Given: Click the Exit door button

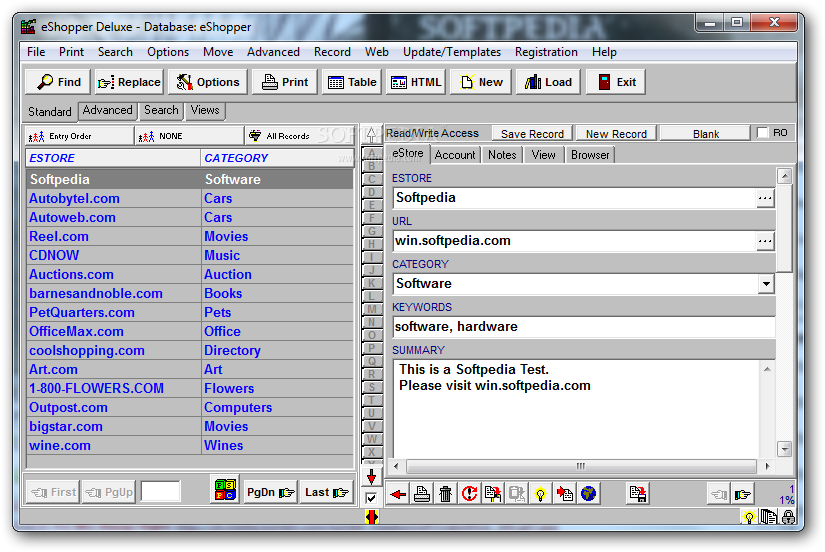Looking at the screenshot, I should (x=616, y=82).
